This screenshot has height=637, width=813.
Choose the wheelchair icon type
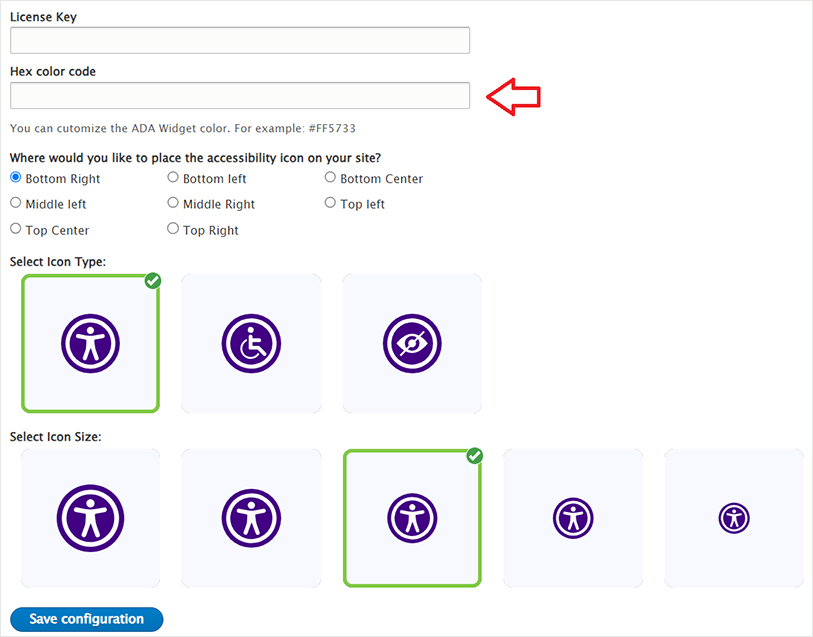pos(251,344)
